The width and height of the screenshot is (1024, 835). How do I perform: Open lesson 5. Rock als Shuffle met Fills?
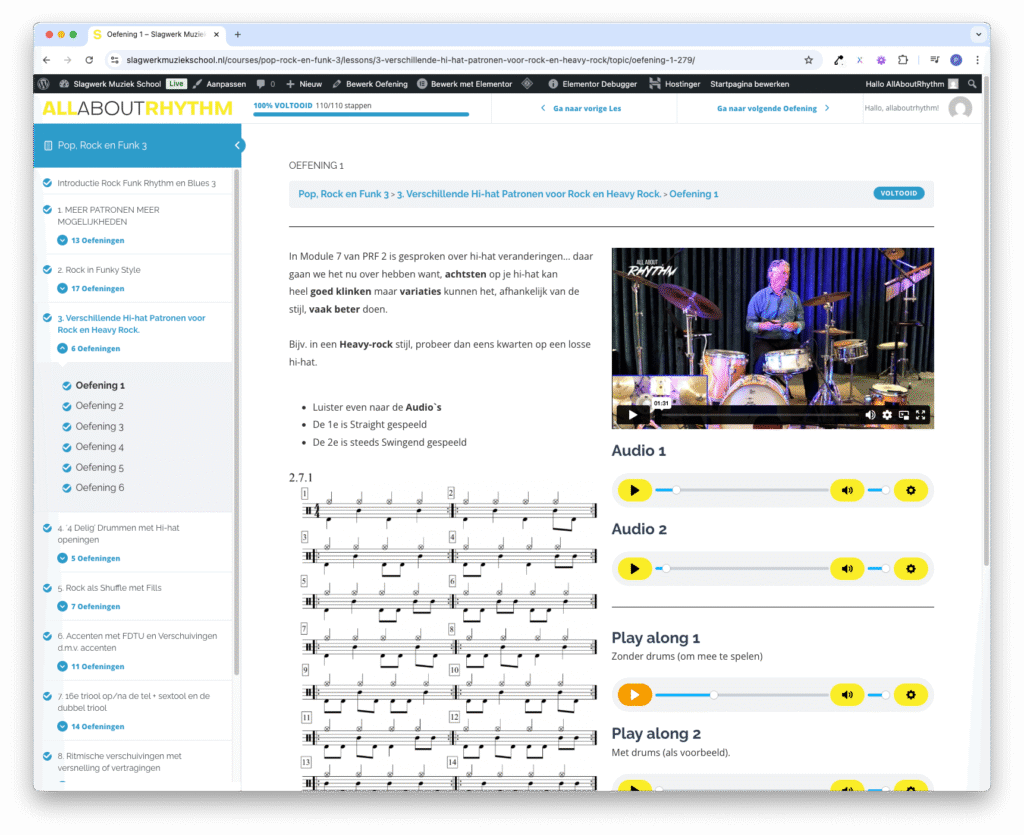[109, 588]
